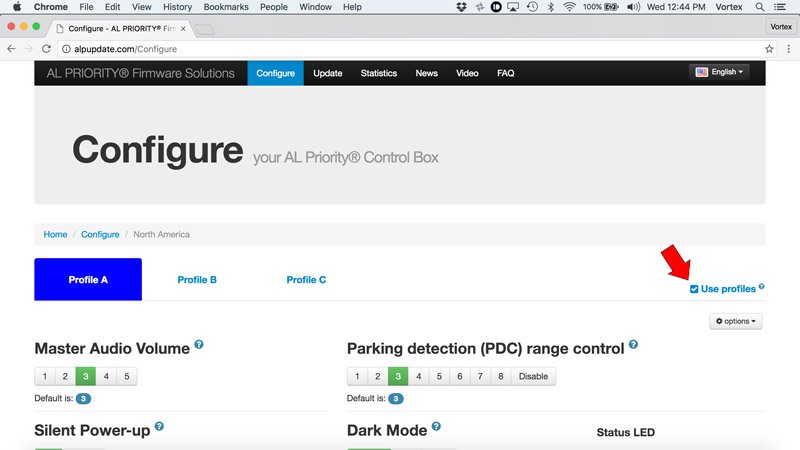The height and width of the screenshot is (450, 800).
Task: Open Notification Center list icon
Action: tap(780, 7)
